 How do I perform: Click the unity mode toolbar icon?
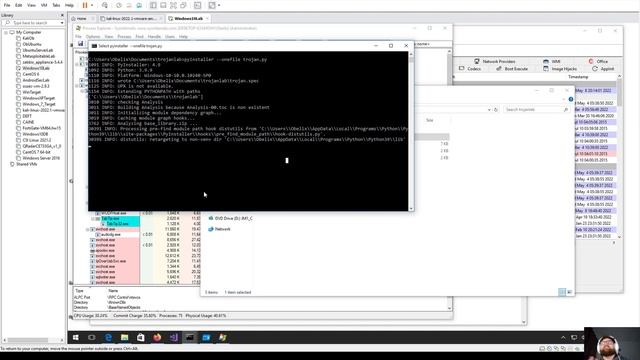183,5
